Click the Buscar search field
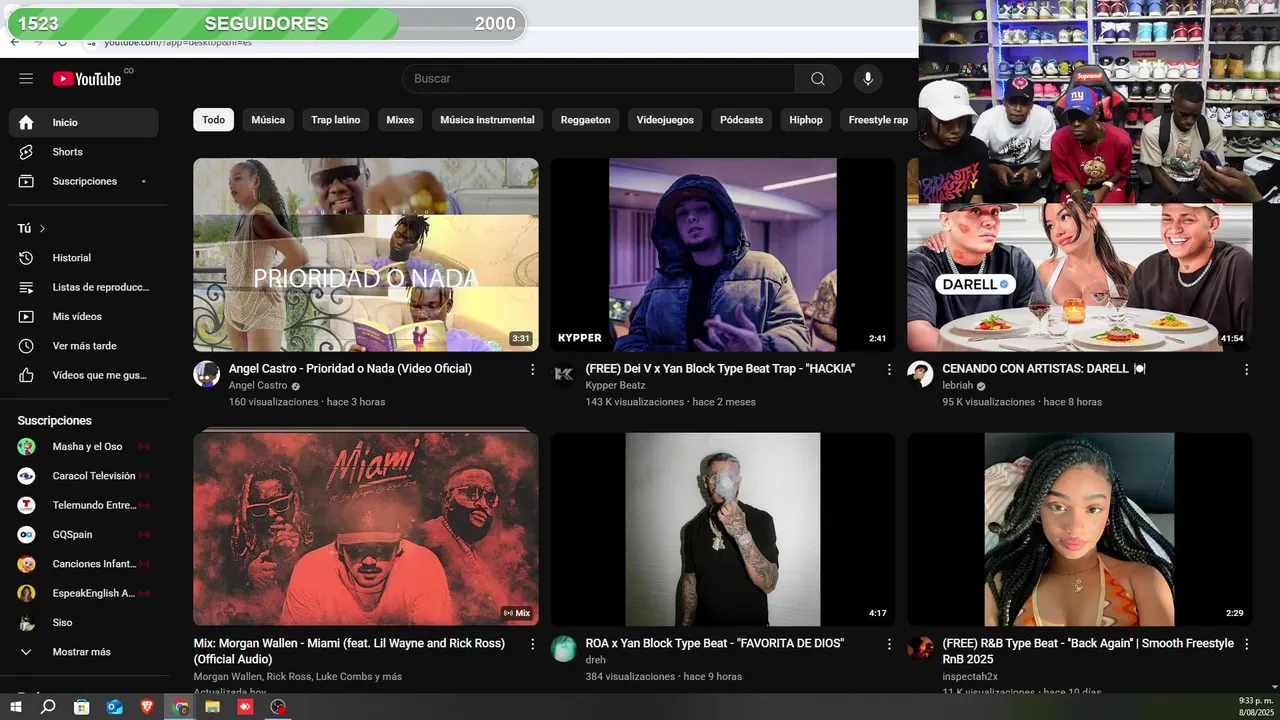The image size is (1280, 720). (x=598, y=79)
